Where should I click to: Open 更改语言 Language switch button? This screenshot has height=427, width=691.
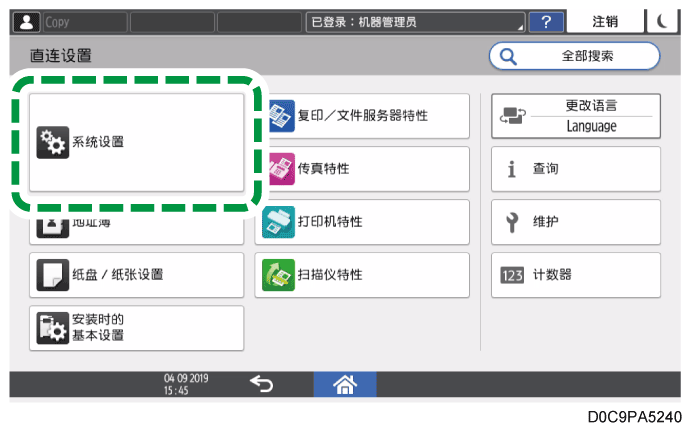tap(576, 116)
